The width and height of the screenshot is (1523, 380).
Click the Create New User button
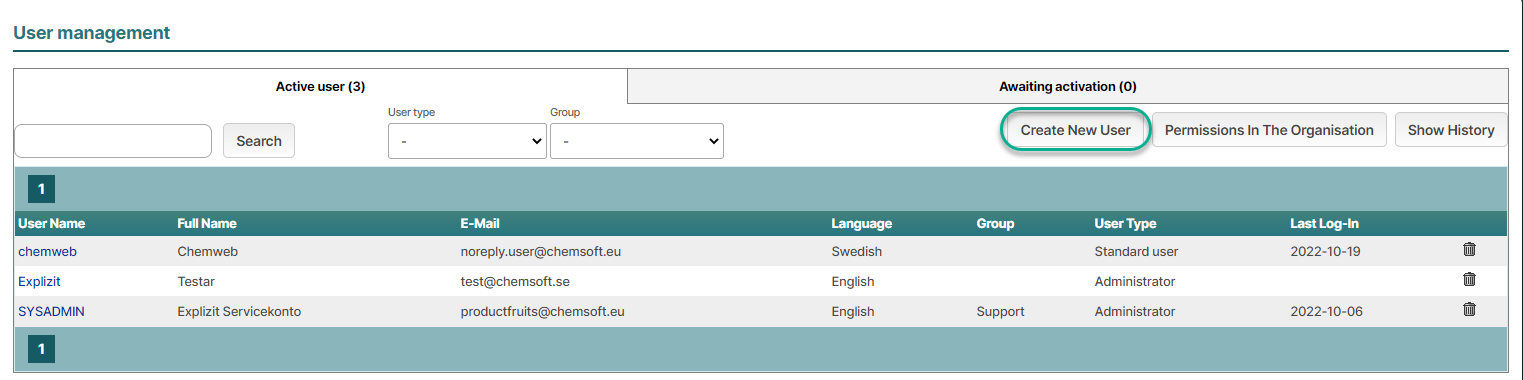pyautogui.click(x=1075, y=130)
